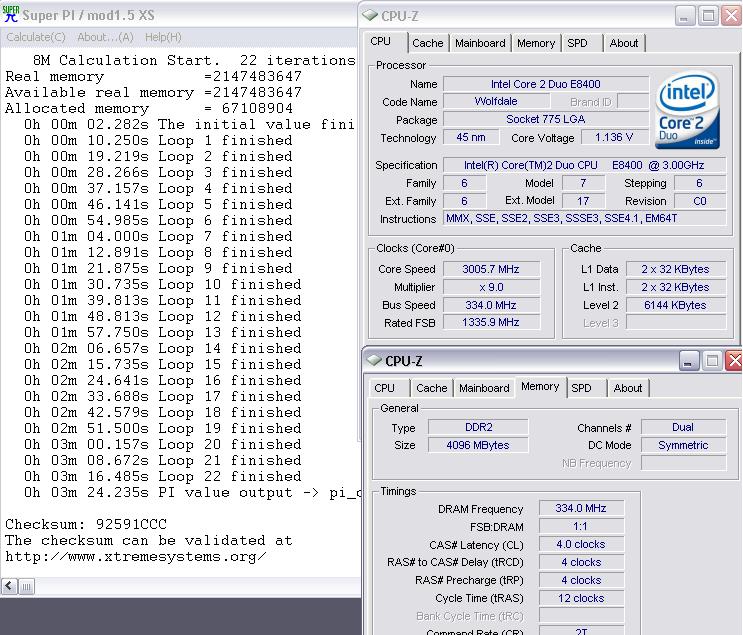Open the About...(A) menu in Super PI

(x=105, y=37)
